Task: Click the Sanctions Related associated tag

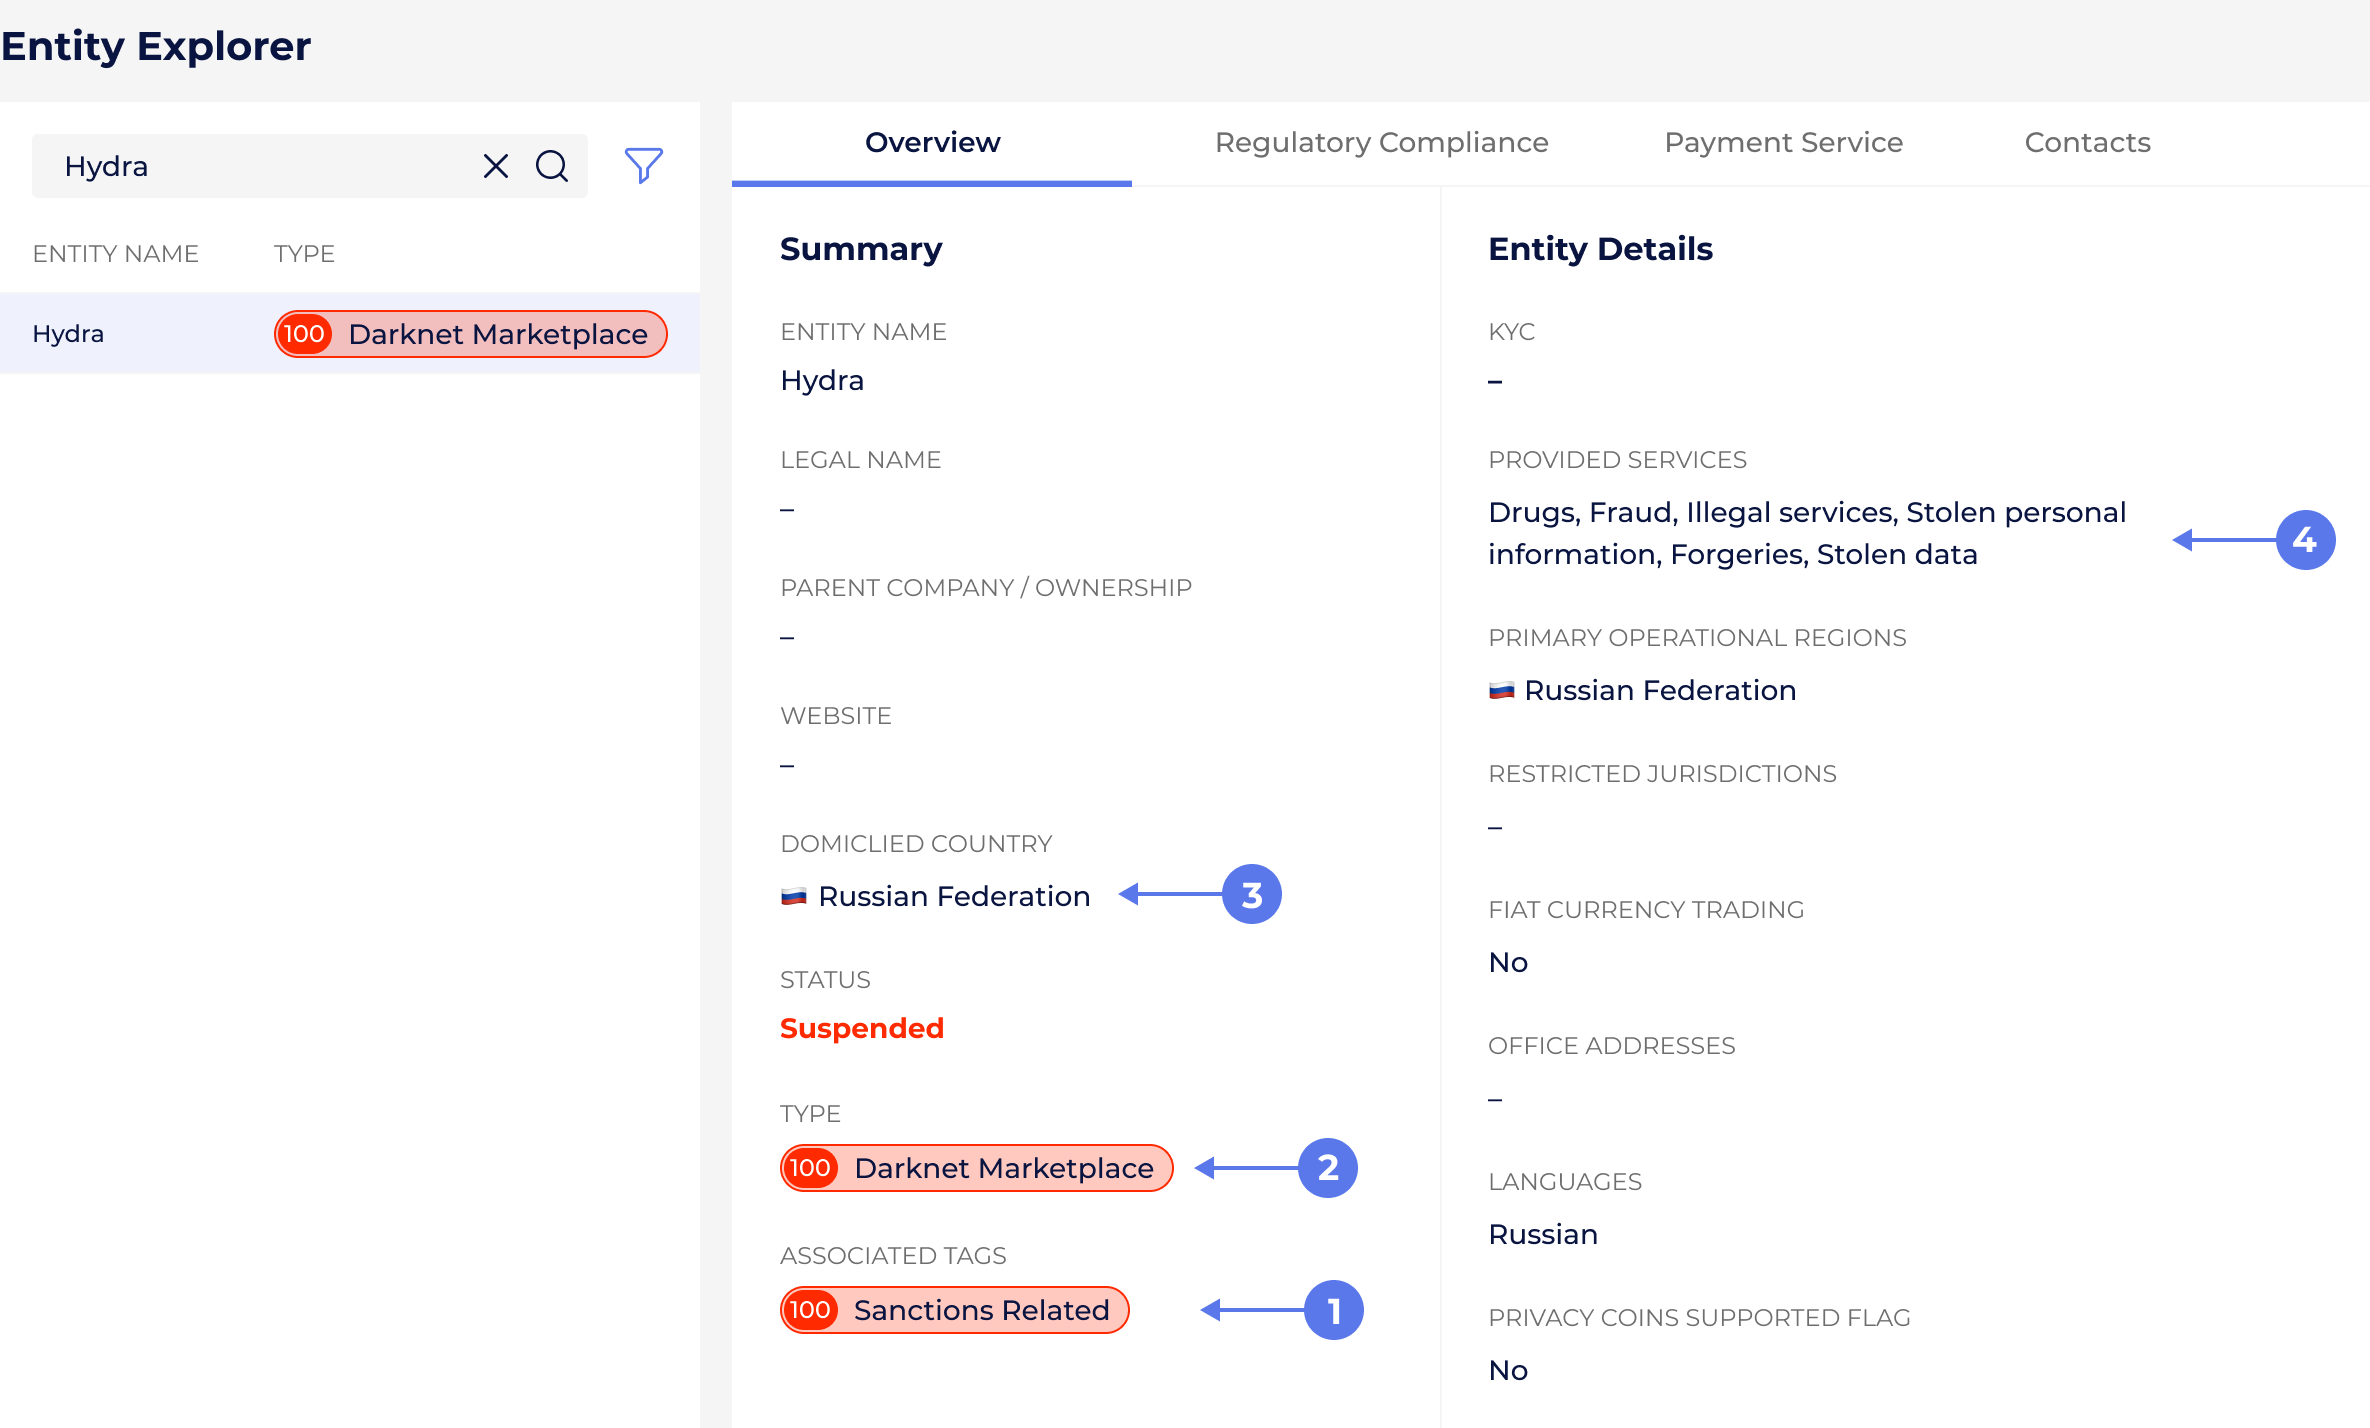Action: [954, 1310]
